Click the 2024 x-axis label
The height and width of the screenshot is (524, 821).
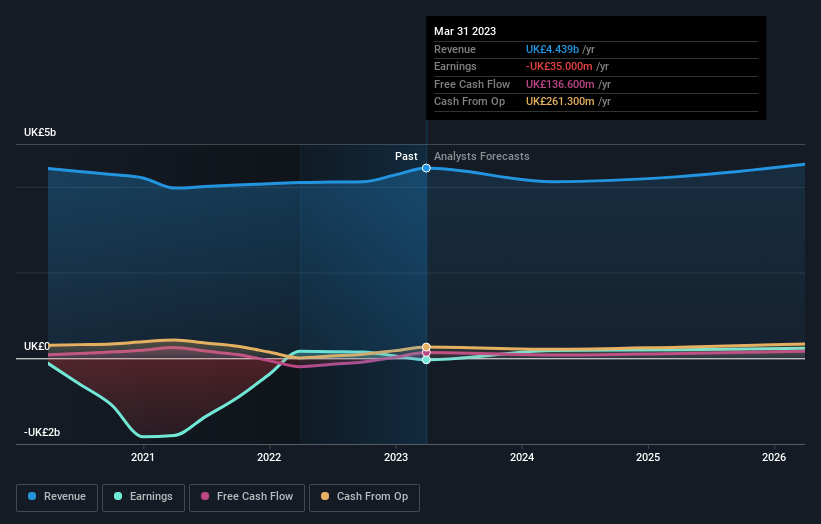pos(522,457)
